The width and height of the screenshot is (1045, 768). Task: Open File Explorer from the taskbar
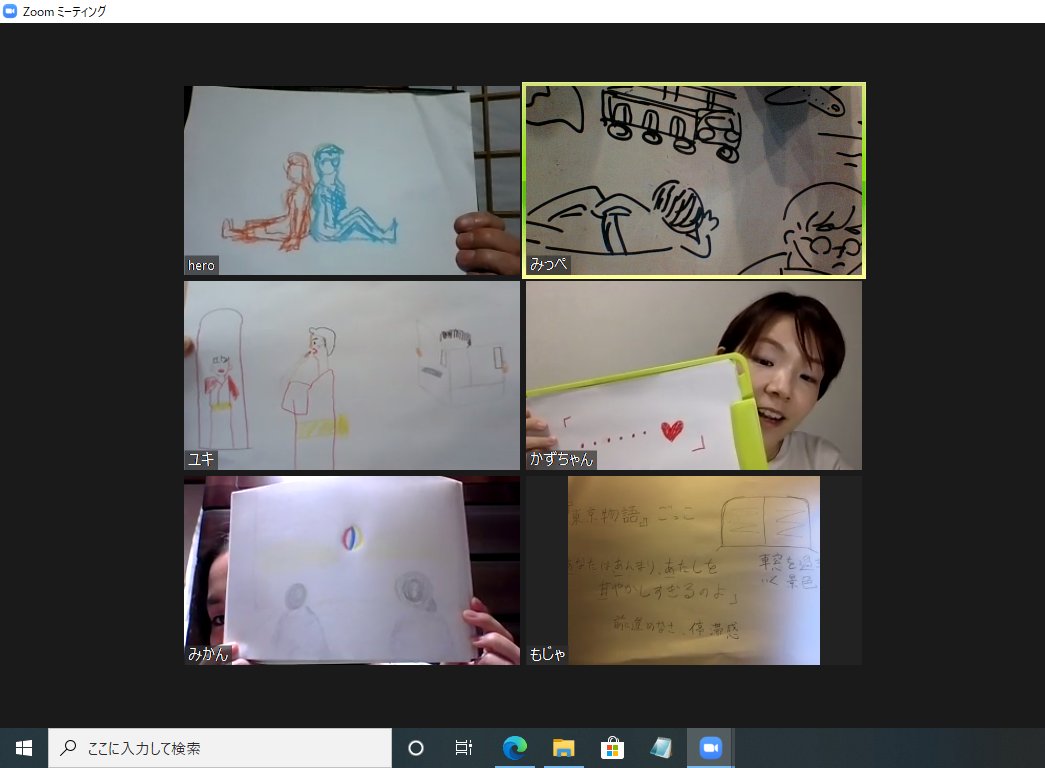coord(564,747)
